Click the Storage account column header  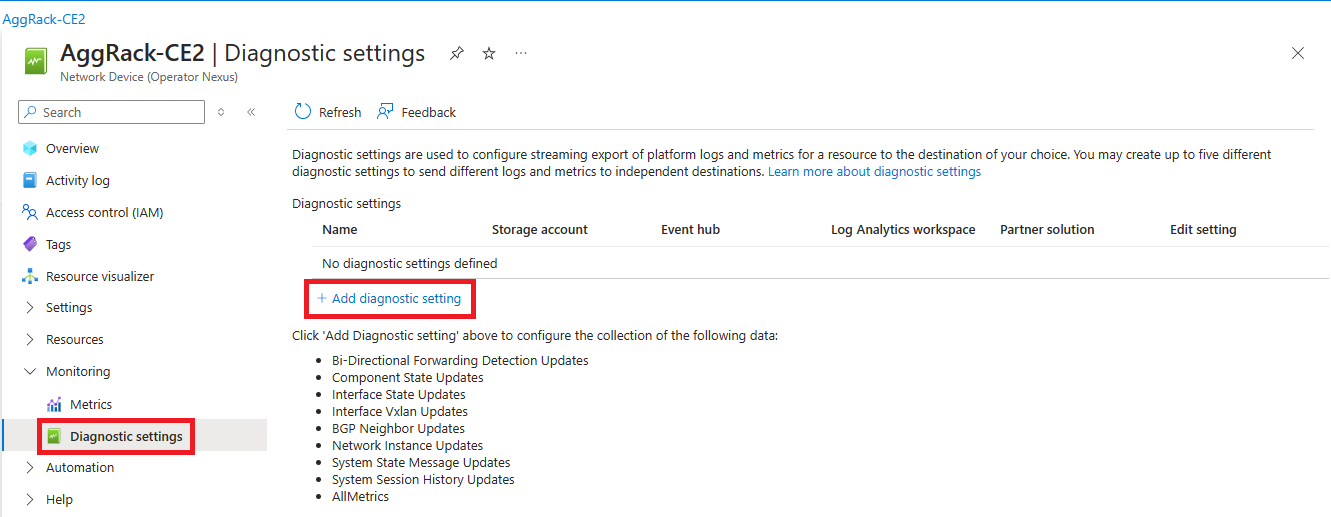click(x=540, y=229)
